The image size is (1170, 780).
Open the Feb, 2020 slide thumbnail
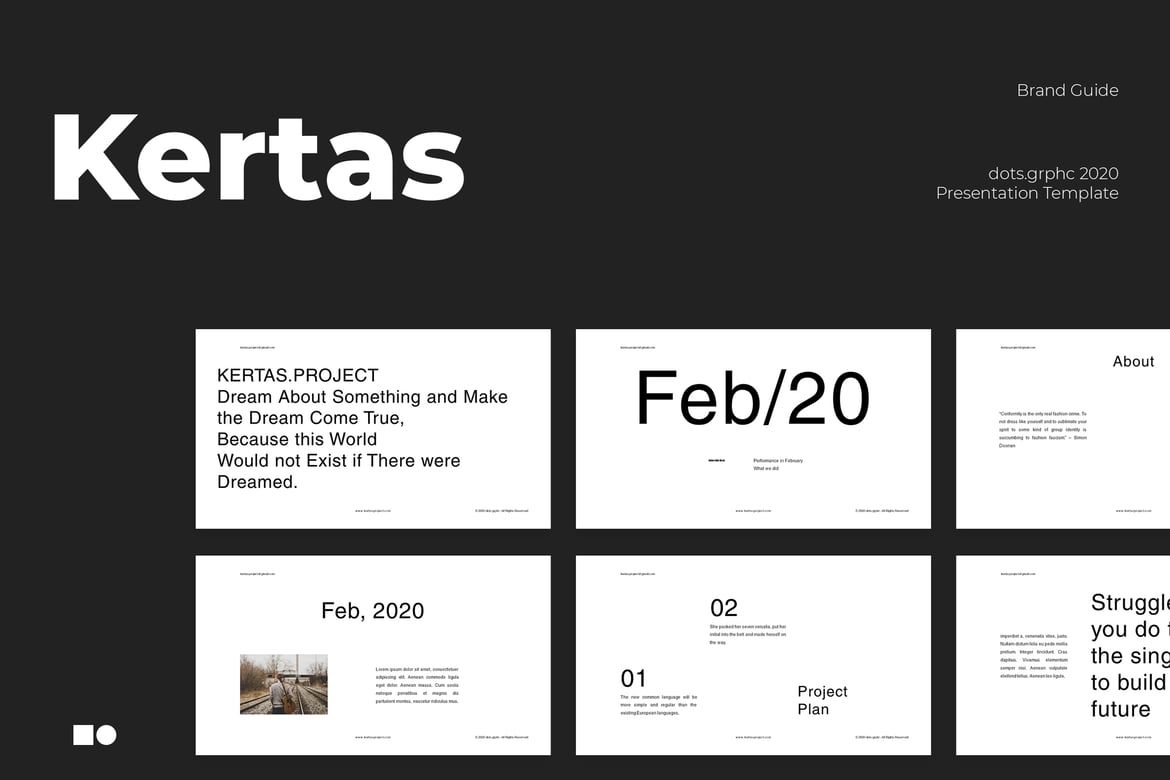(373, 655)
